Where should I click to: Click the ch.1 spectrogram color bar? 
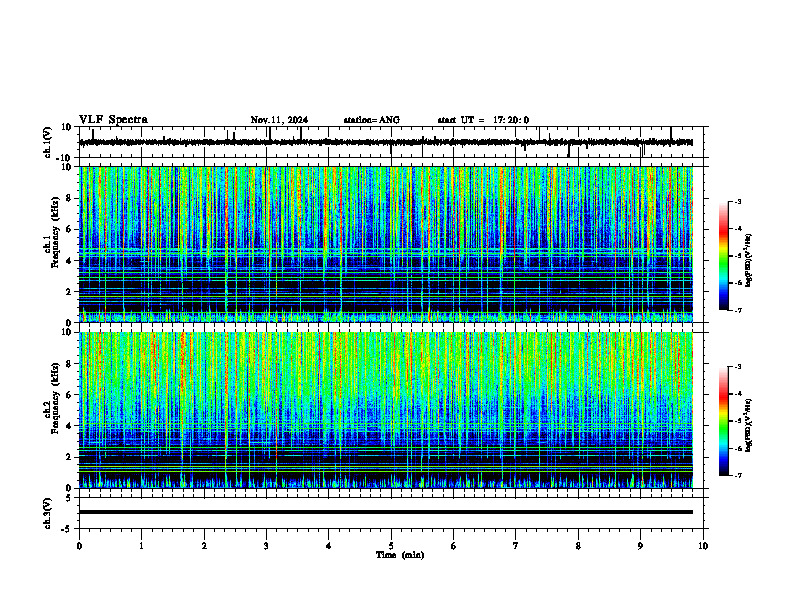coord(723,256)
